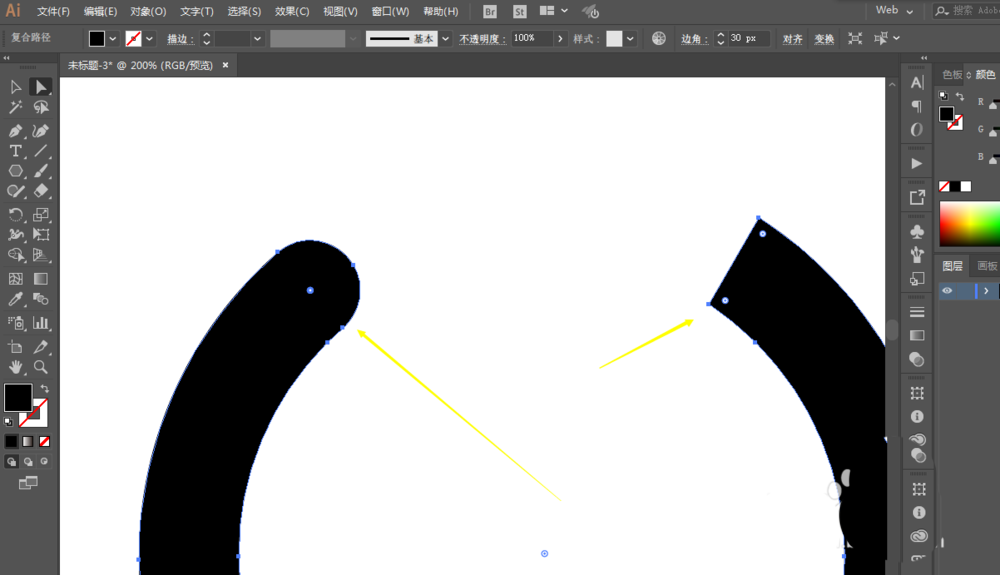The image size is (1000, 575).
Task: Open the arrange documents dropdown
Action: coord(553,11)
